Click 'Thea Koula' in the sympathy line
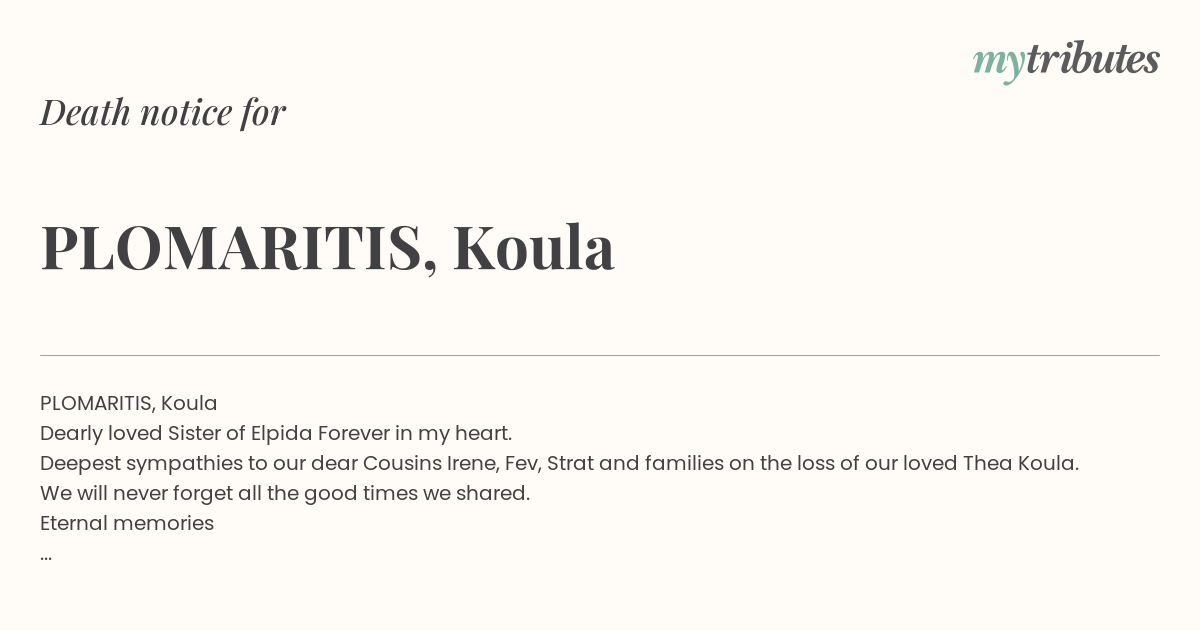The image size is (1200, 630). pyautogui.click(x=1020, y=463)
